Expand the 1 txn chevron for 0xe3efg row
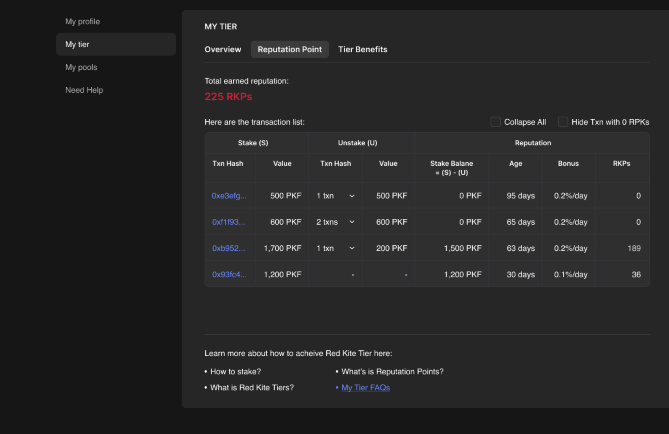Image resolution: width=669 pixels, height=434 pixels. point(352,196)
